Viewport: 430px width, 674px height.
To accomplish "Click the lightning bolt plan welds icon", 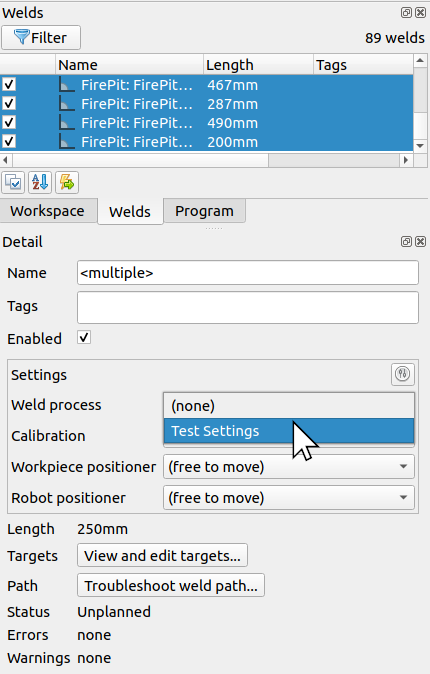I will click(67, 183).
